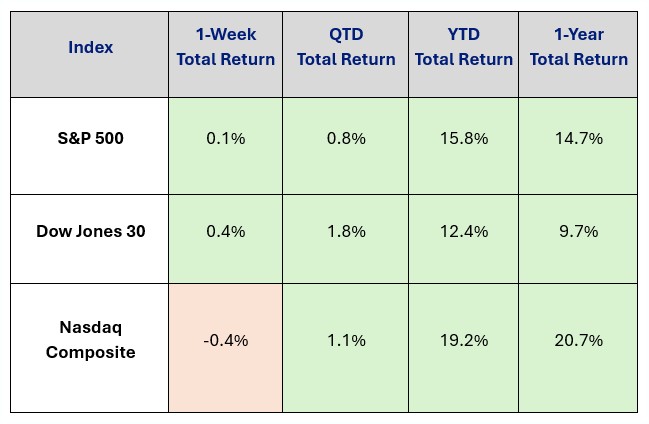Select the Nasdaq QTD 1.1% cell
Screen dimensions: 649x424
[x=345, y=340]
